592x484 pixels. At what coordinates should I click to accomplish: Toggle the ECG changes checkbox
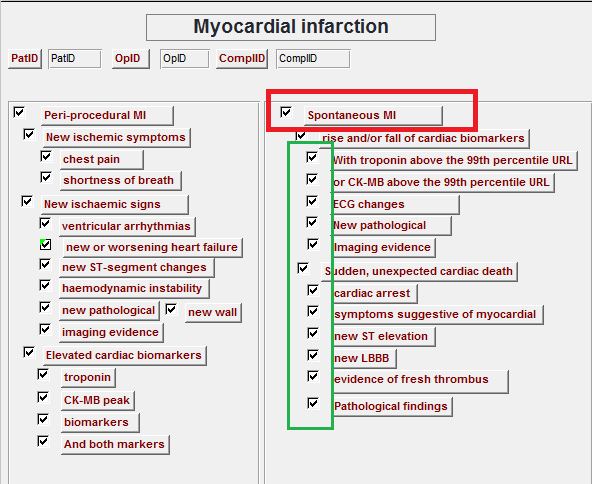point(312,201)
